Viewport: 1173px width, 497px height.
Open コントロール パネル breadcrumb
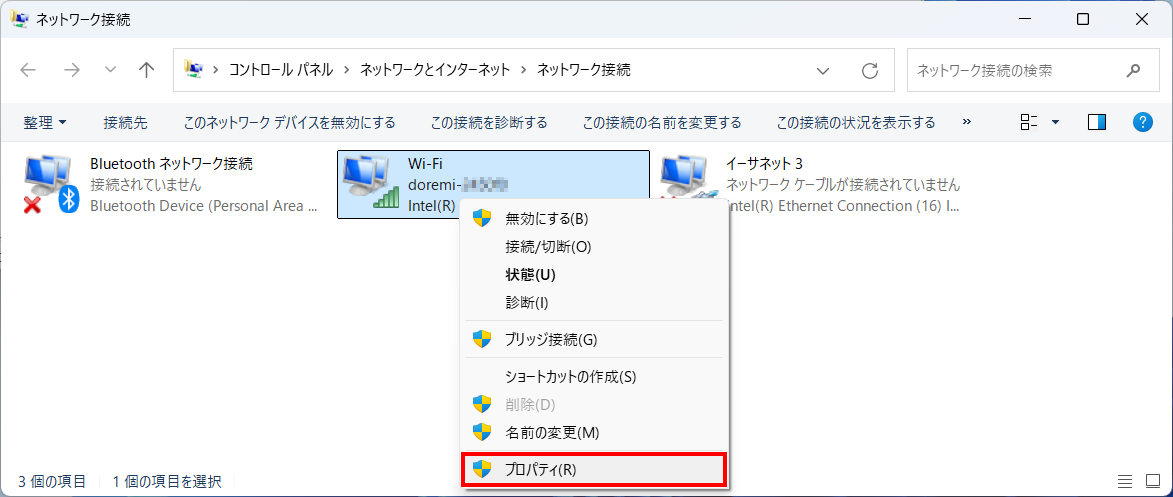pos(281,70)
